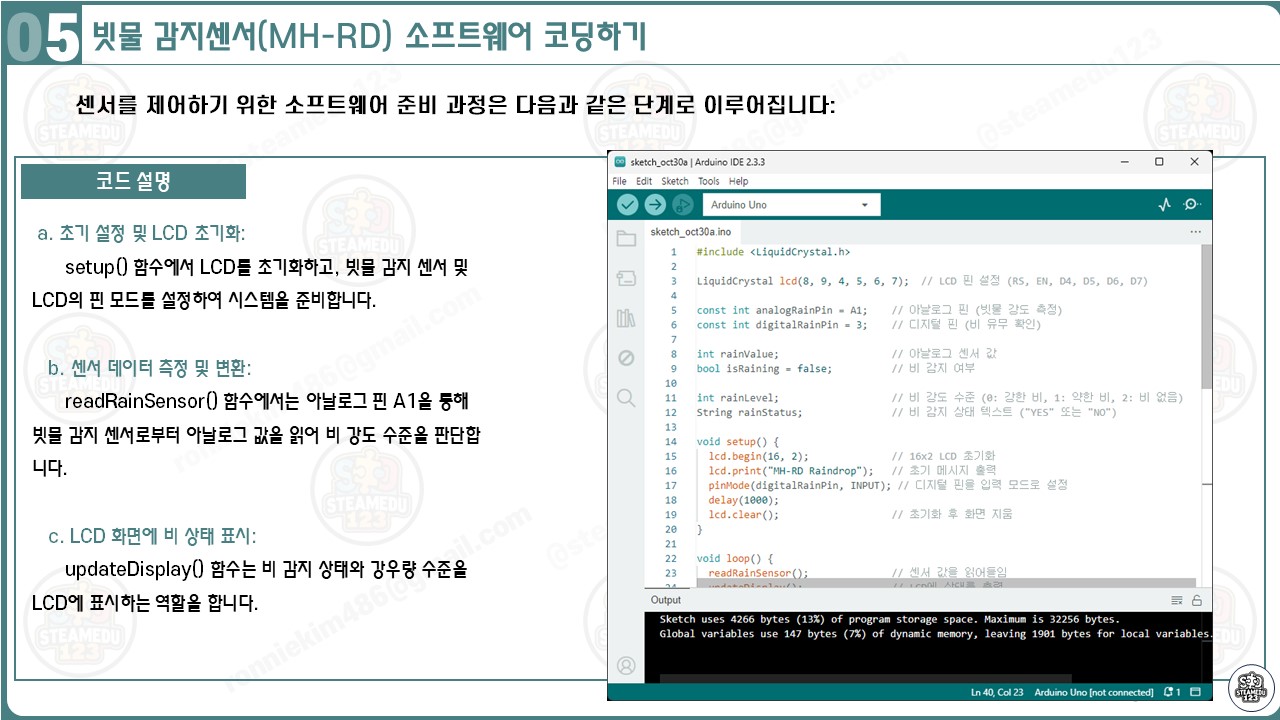Open the Serial Monitor

pyautogui.click(x=1191, y=205)
